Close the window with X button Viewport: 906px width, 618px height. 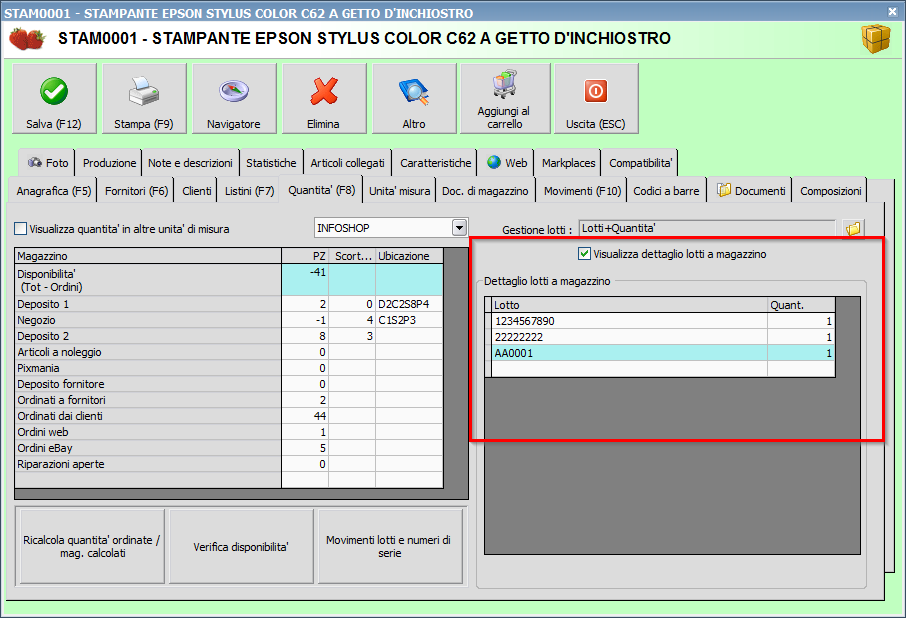[892, 11]
